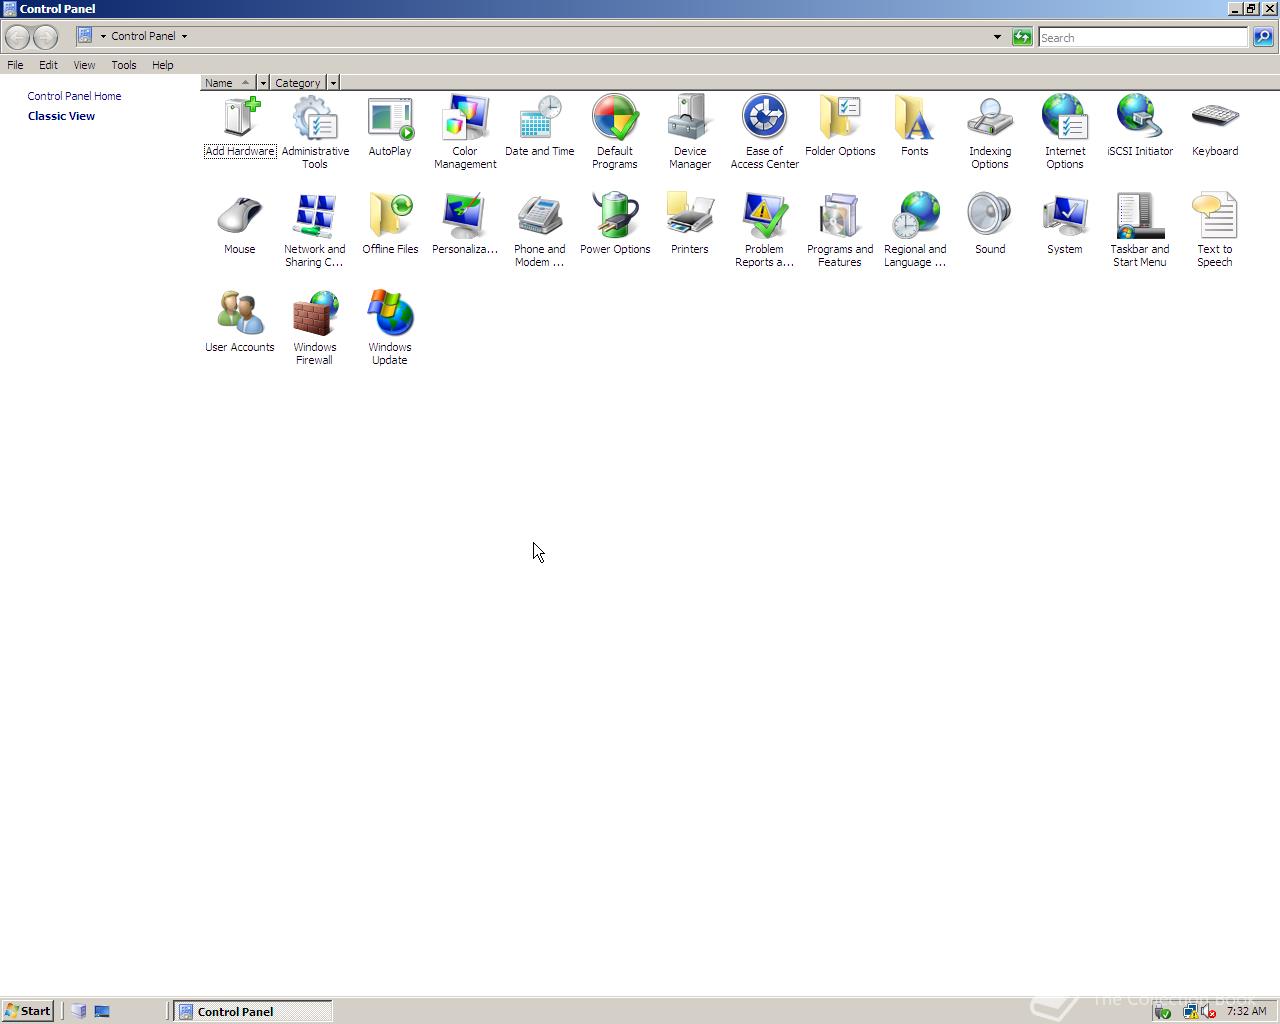Open the Add Hardware applet

pos(240,125)
